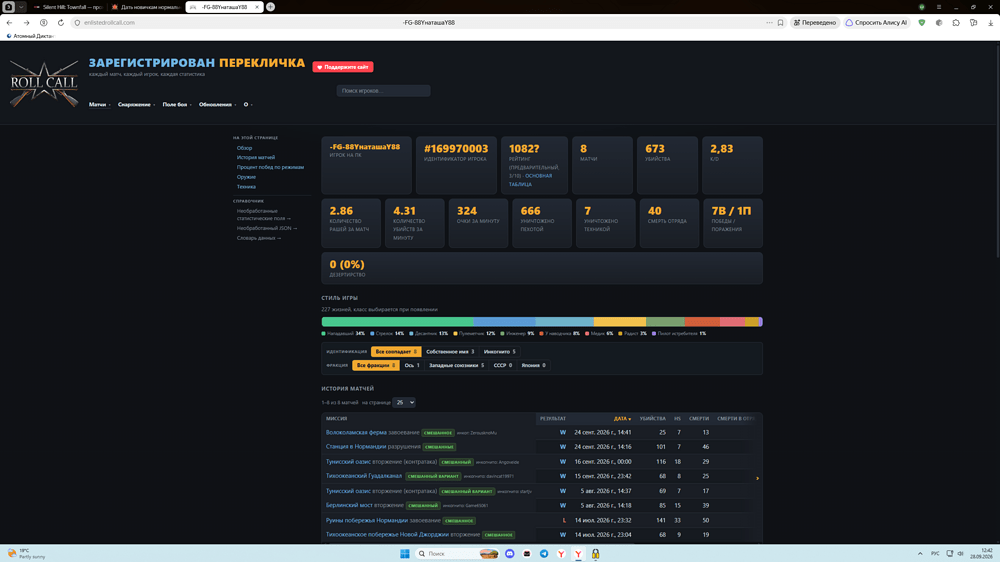Viewport: 1000px width, 562px height.
Task: Expand the О navigation menu
Action: (247, 105)
